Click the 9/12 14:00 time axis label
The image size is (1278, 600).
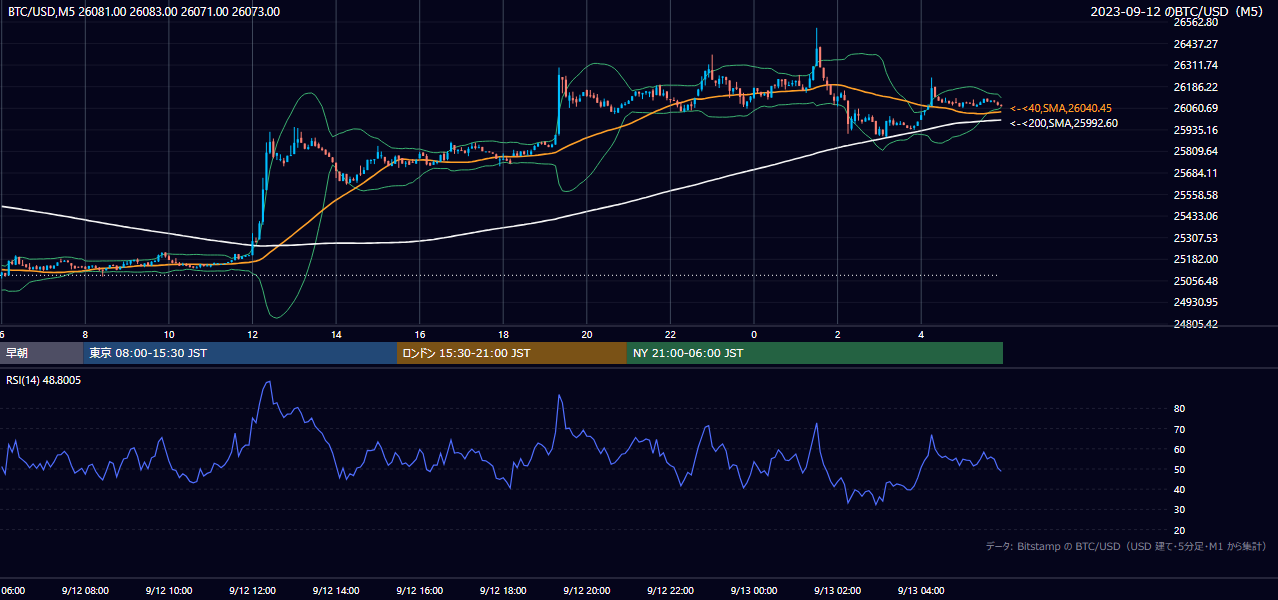(335, 591)
